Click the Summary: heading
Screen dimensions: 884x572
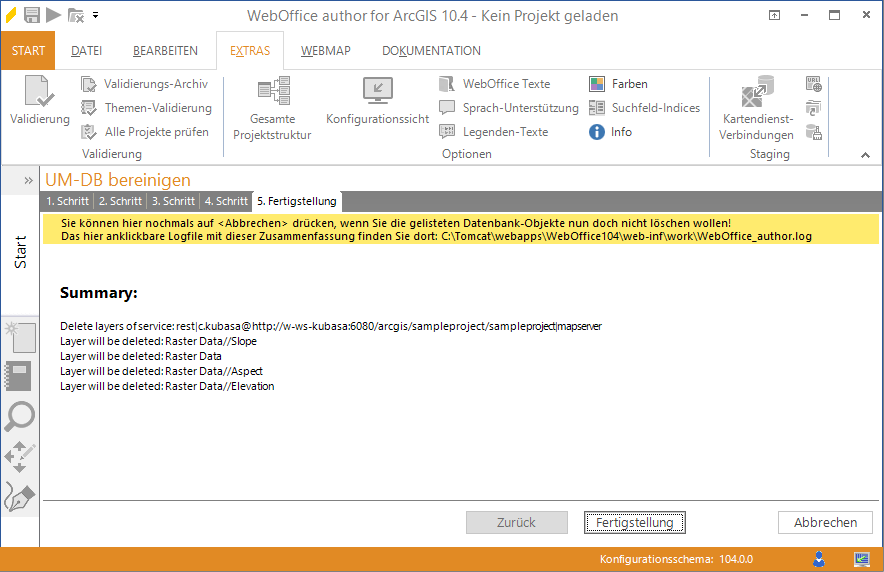[99, 293]
